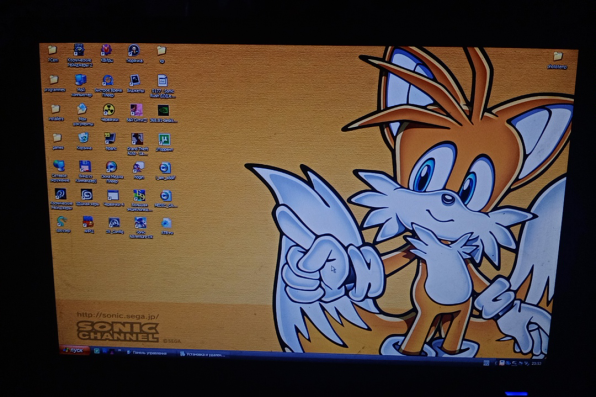Open Network Neighborhood icon

[59, 171]
